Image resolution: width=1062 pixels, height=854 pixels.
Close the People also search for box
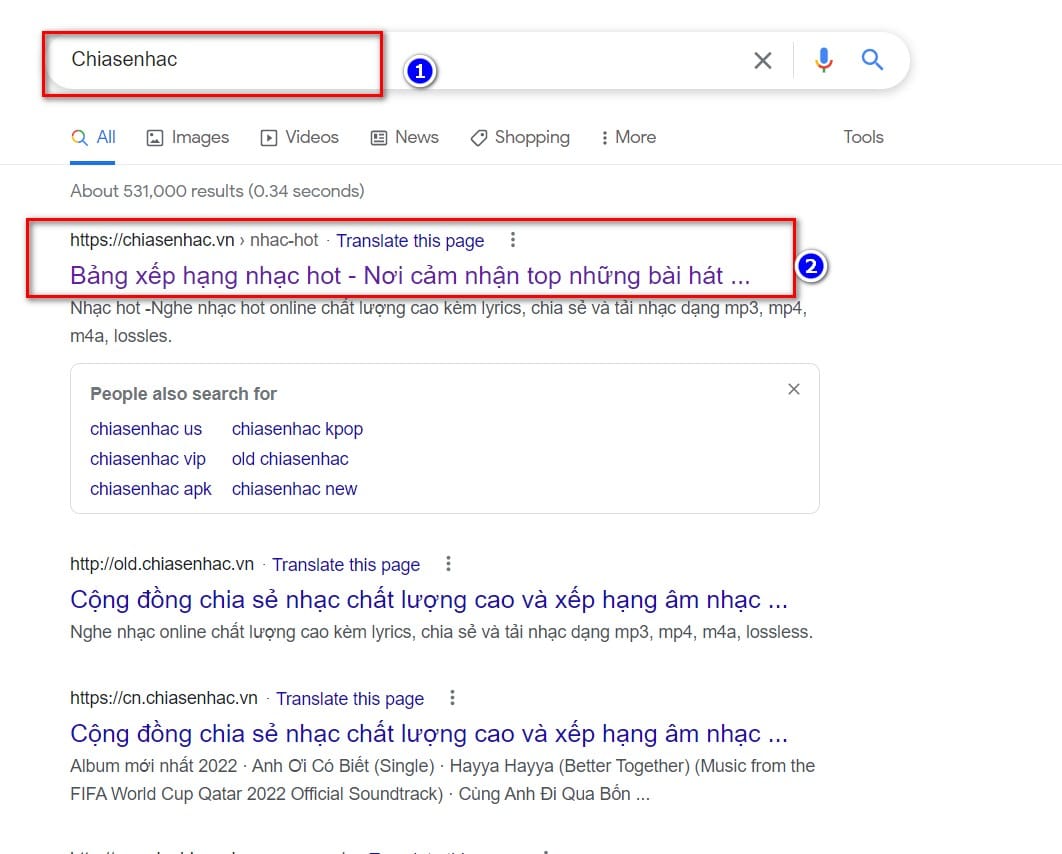click(794, 389)
